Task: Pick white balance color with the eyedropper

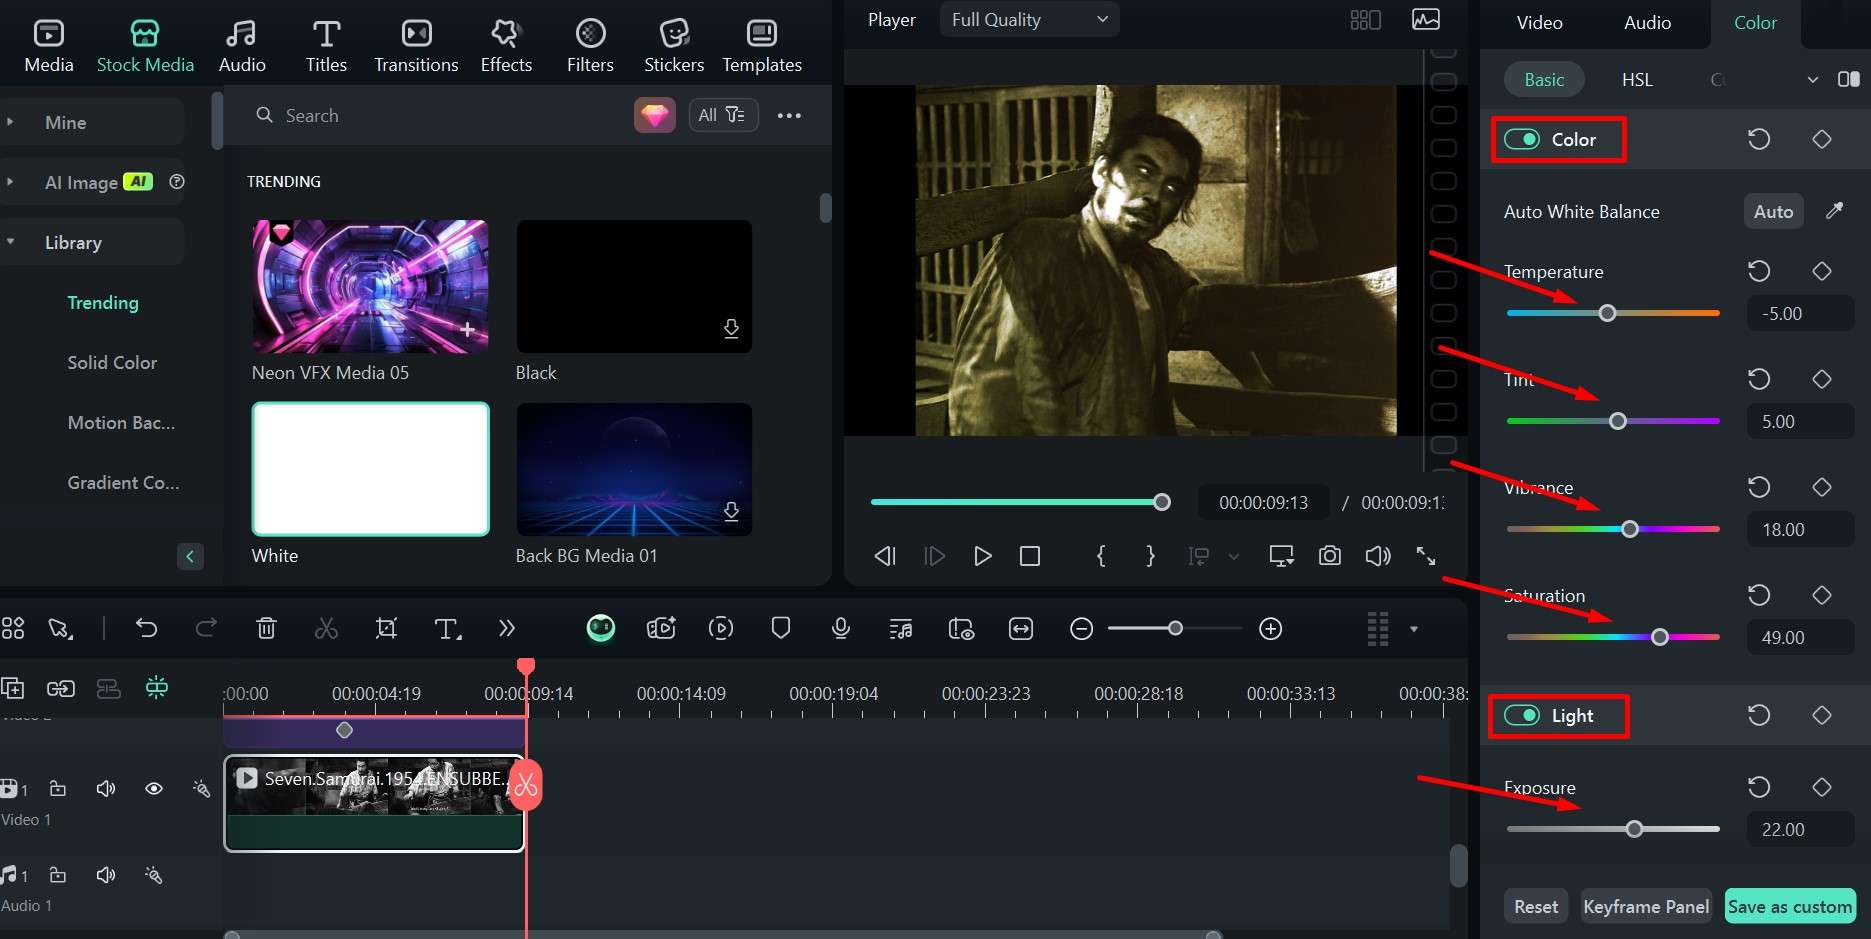Action: pos(1834,211)
